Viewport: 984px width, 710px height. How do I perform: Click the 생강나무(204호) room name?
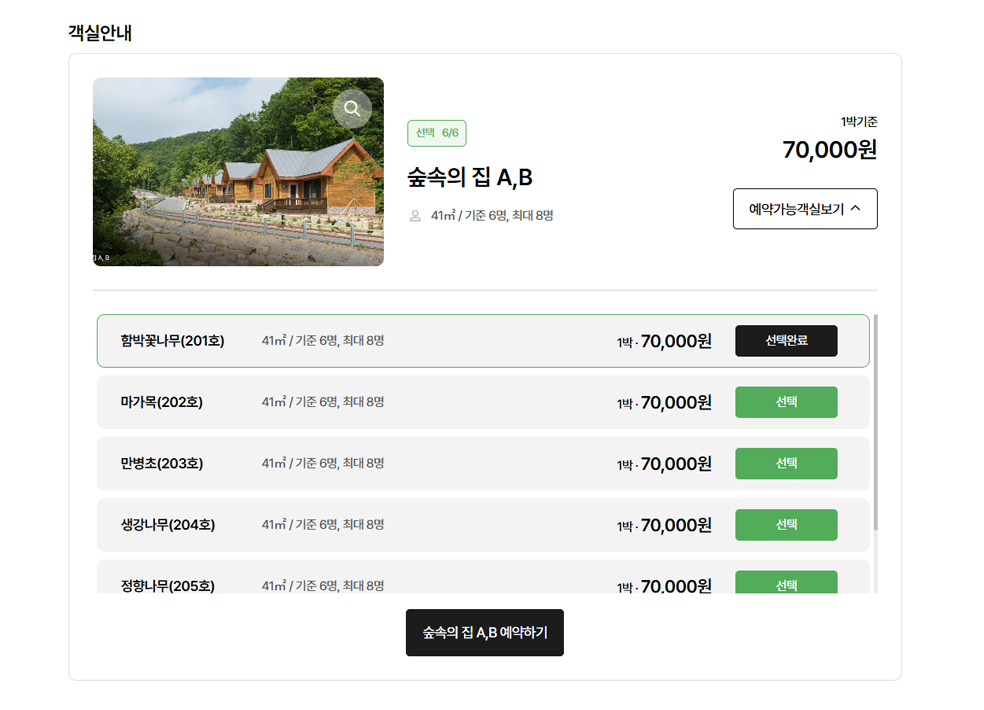click(x=167, y=525)
